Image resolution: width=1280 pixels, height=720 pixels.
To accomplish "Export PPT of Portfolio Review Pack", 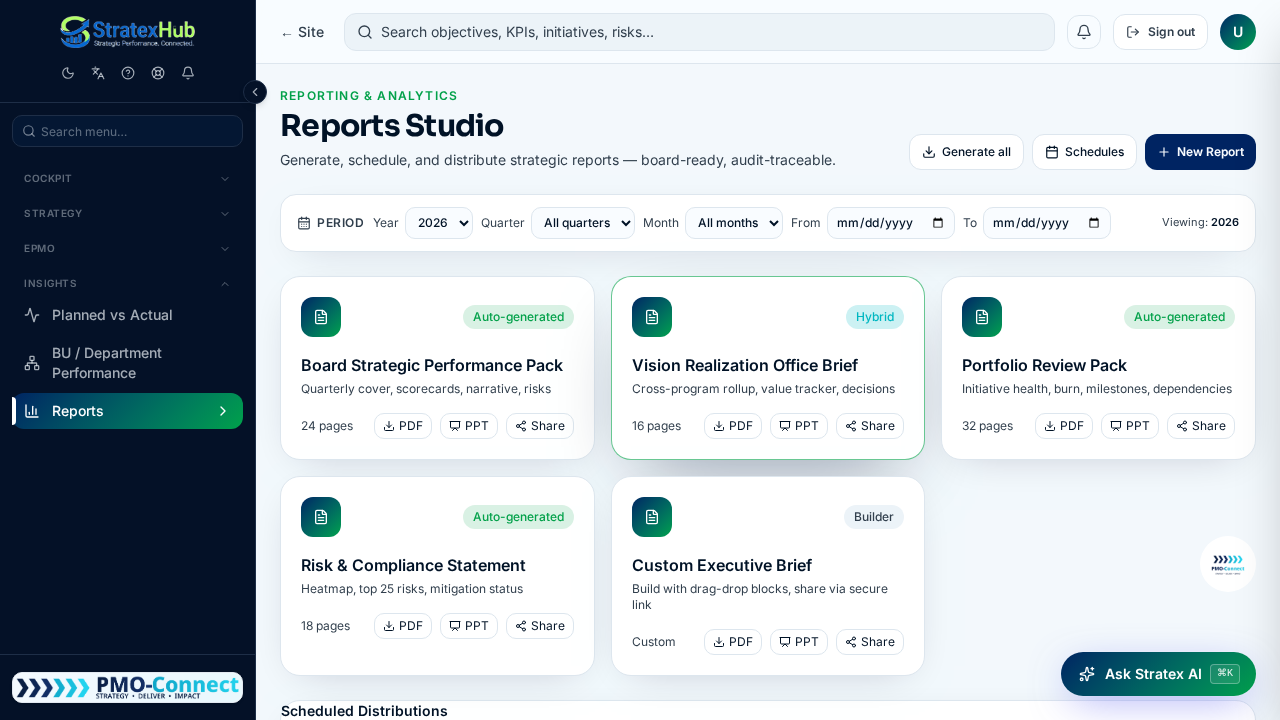I will click(1130, 426).
